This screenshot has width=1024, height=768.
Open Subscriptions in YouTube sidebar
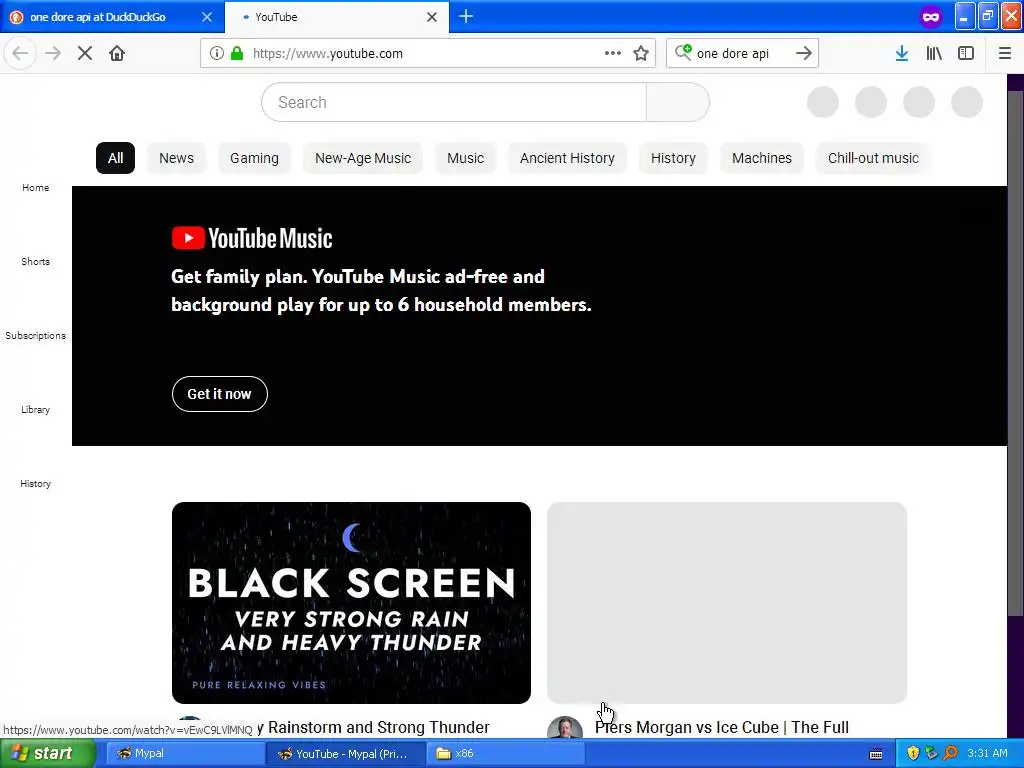click(x=35, y=336)
